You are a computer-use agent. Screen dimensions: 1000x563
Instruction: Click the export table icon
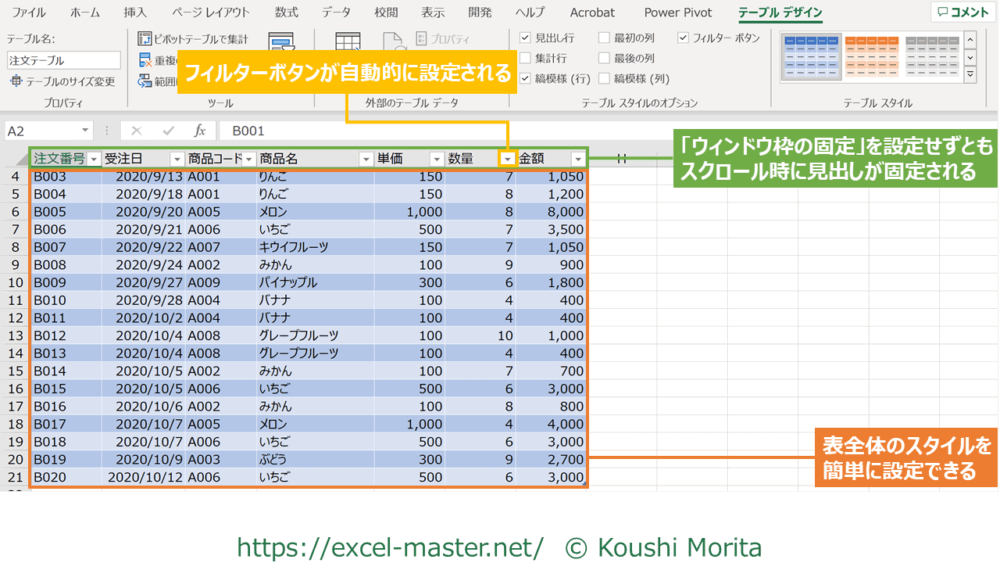347,44
